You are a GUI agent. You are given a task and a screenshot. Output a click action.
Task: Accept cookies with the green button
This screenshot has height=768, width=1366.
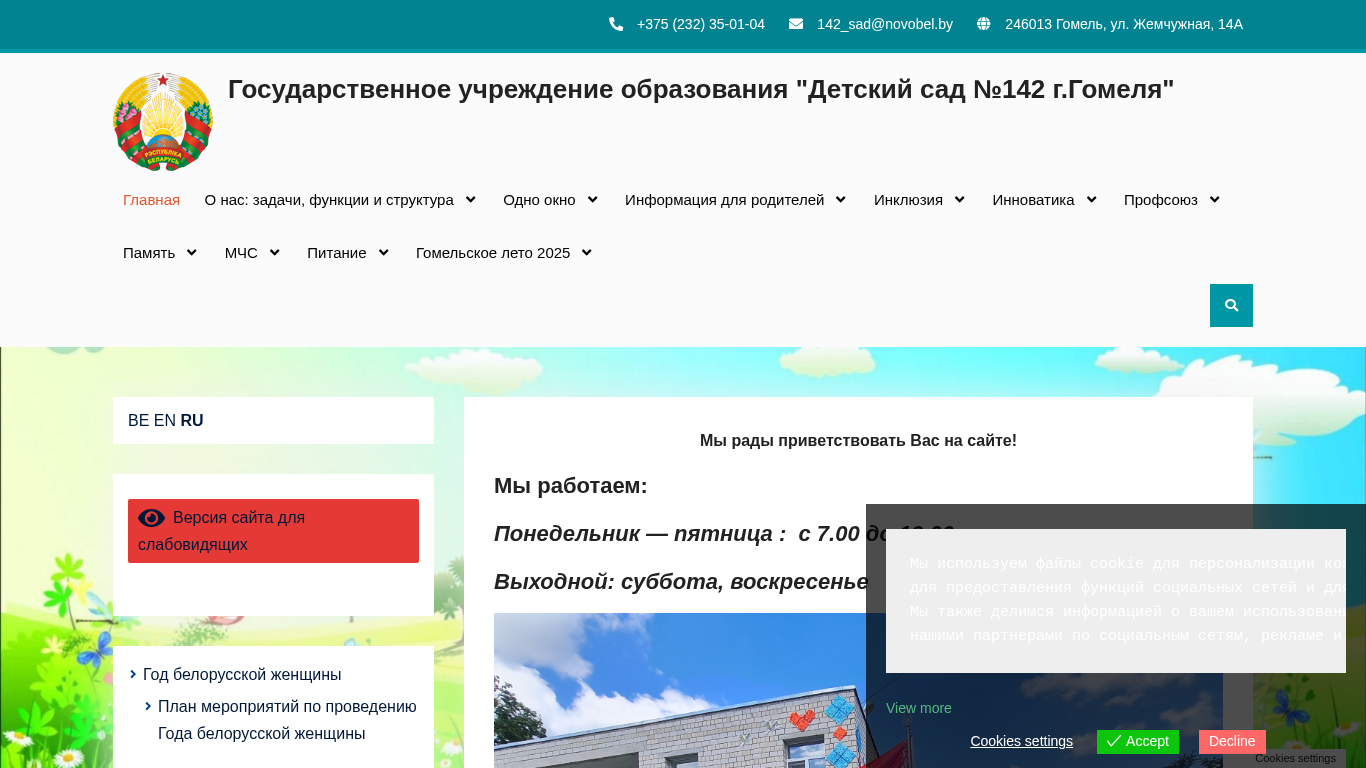(1137, 741)
